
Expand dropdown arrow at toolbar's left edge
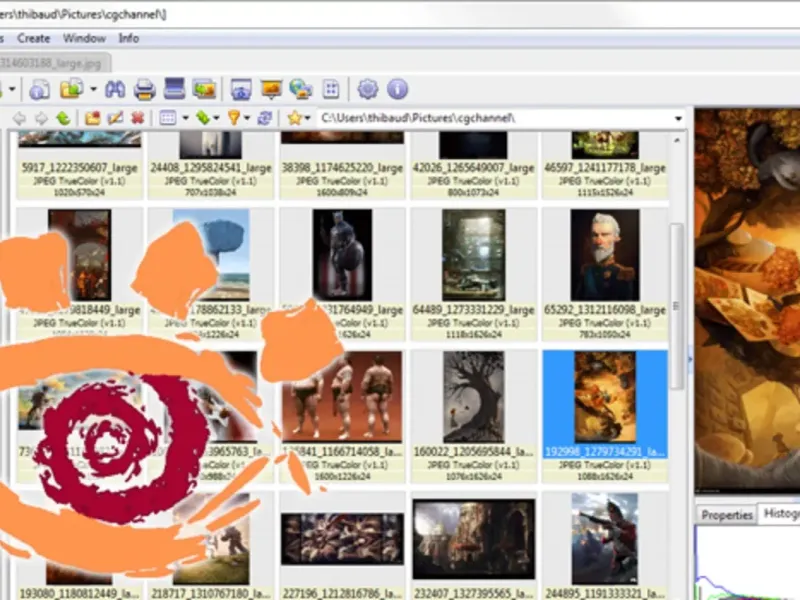pos(12,89)
